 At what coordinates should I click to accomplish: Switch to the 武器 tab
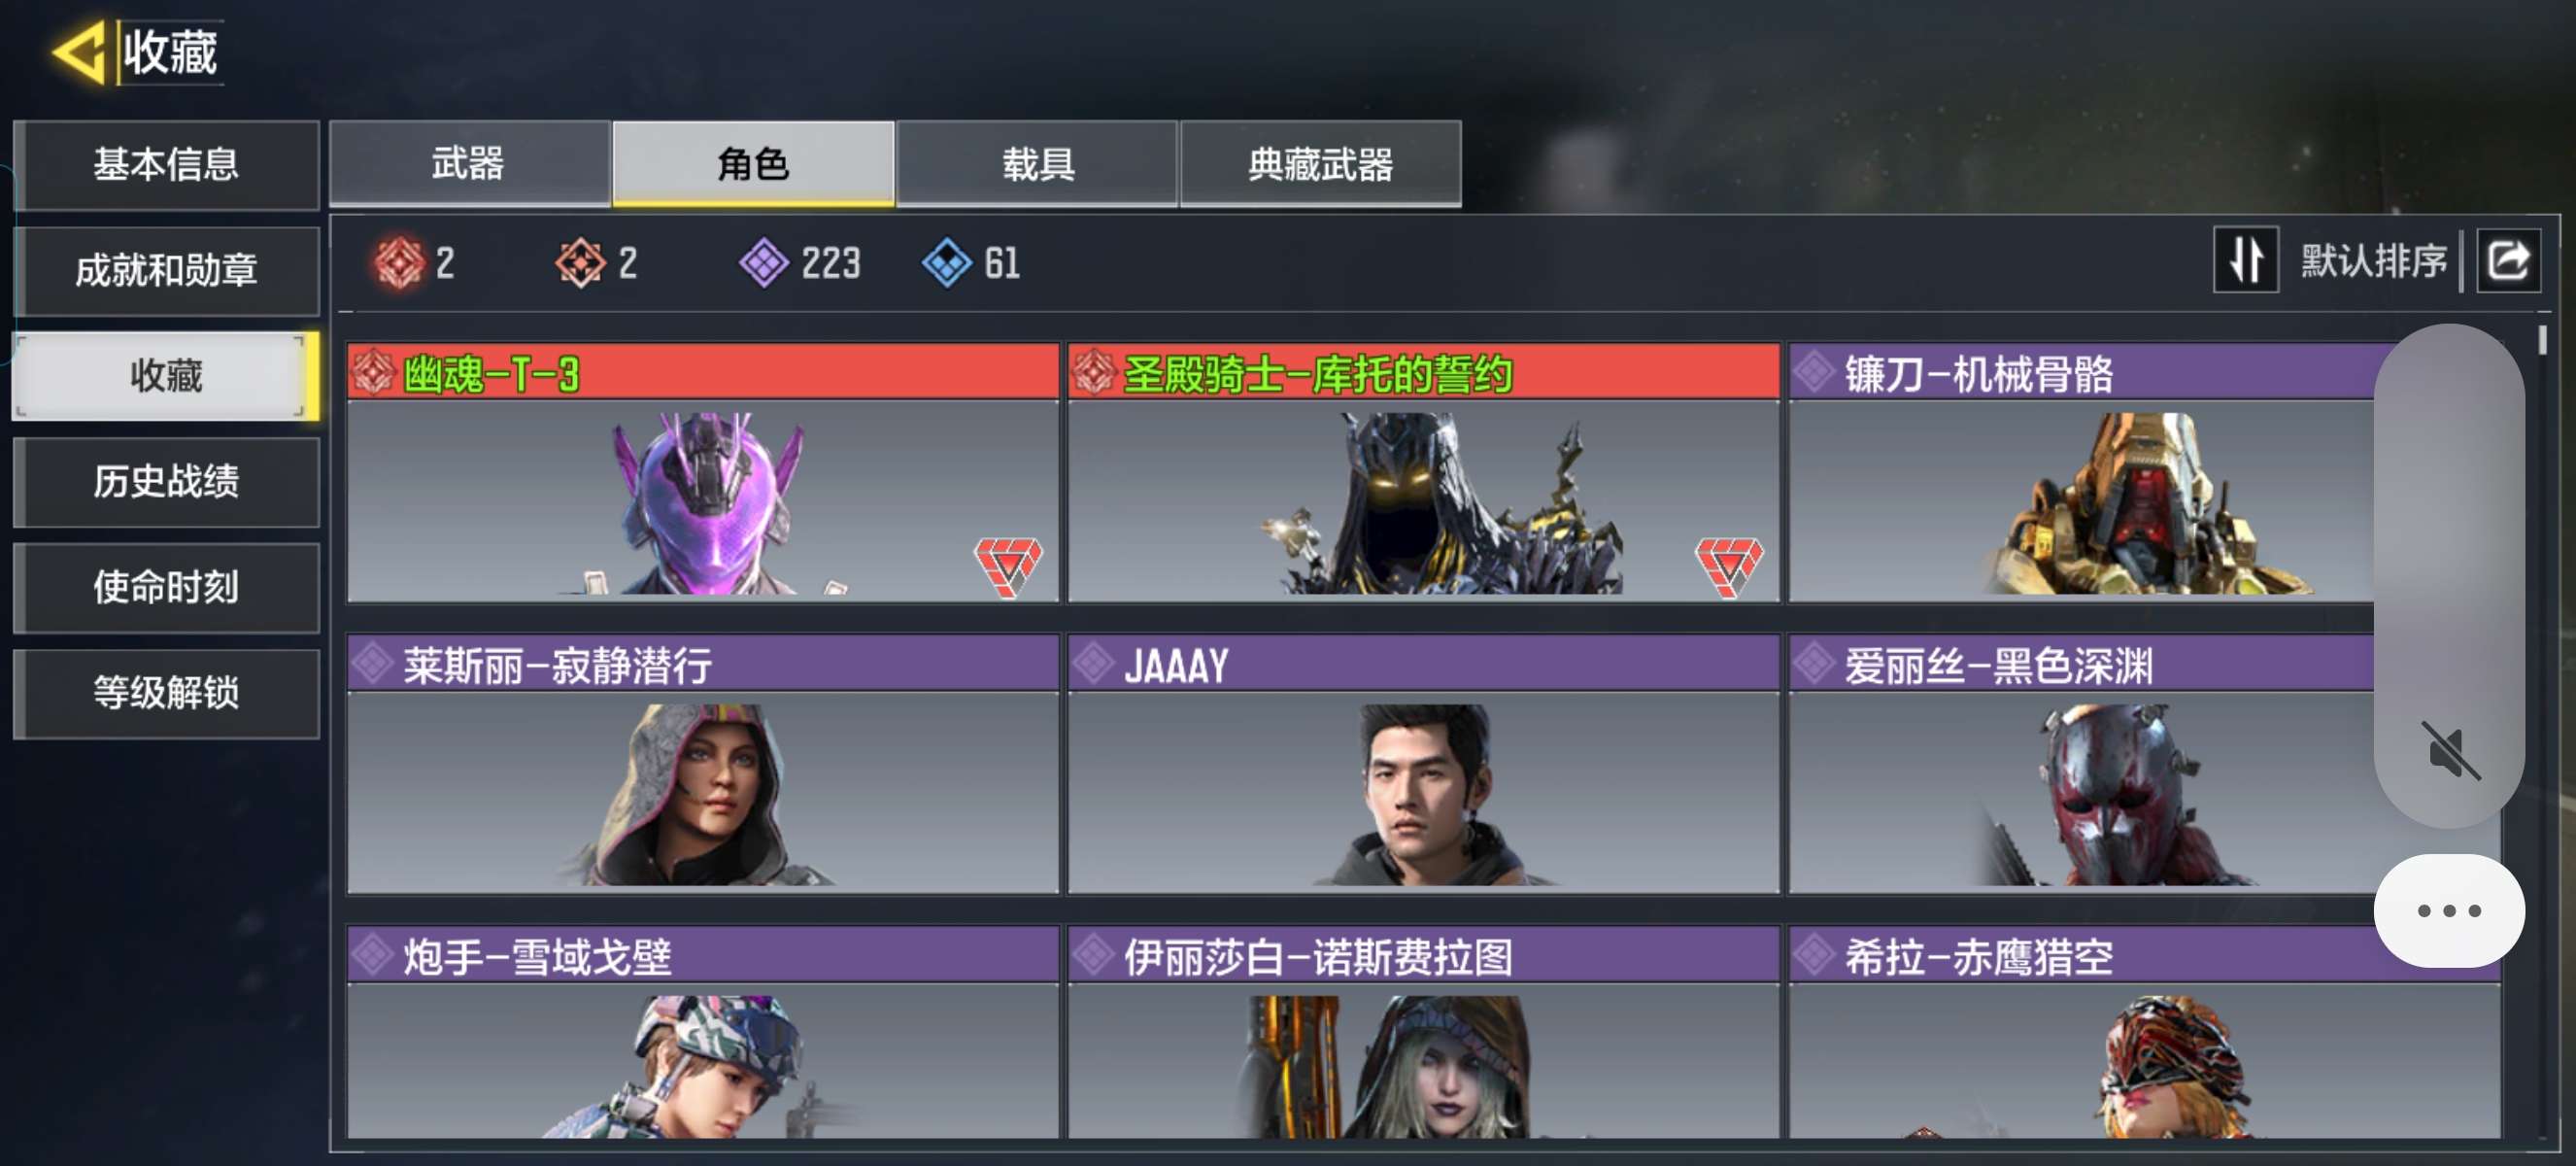click(x=469, y=164)
